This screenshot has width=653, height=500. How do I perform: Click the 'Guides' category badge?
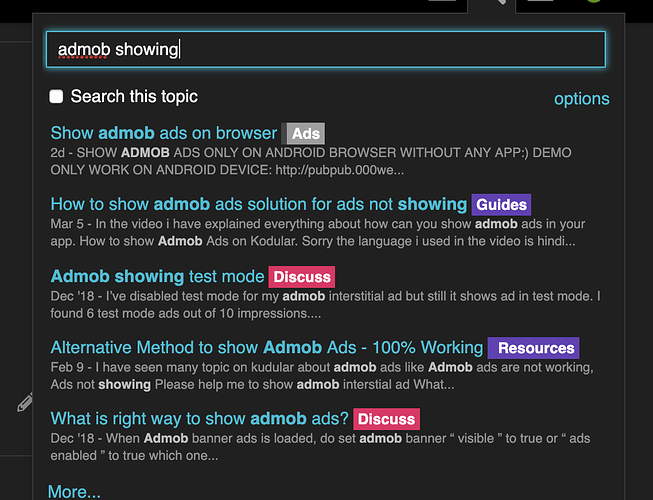point(501,205)
